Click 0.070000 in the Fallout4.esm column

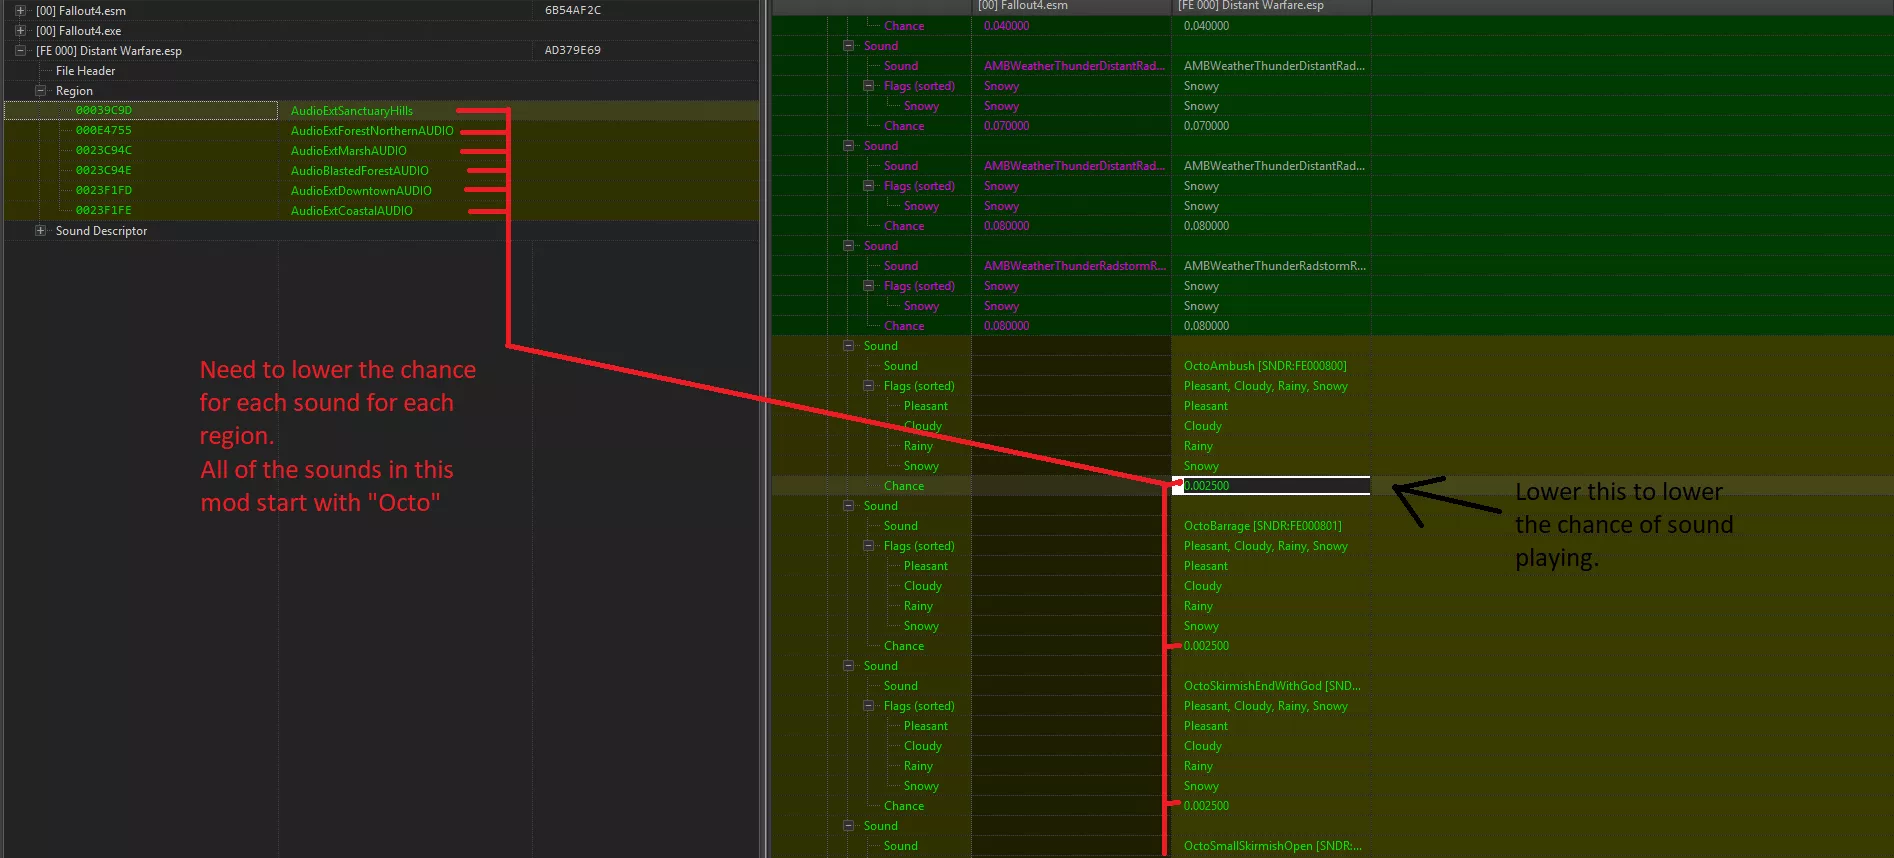point(1006,126)
